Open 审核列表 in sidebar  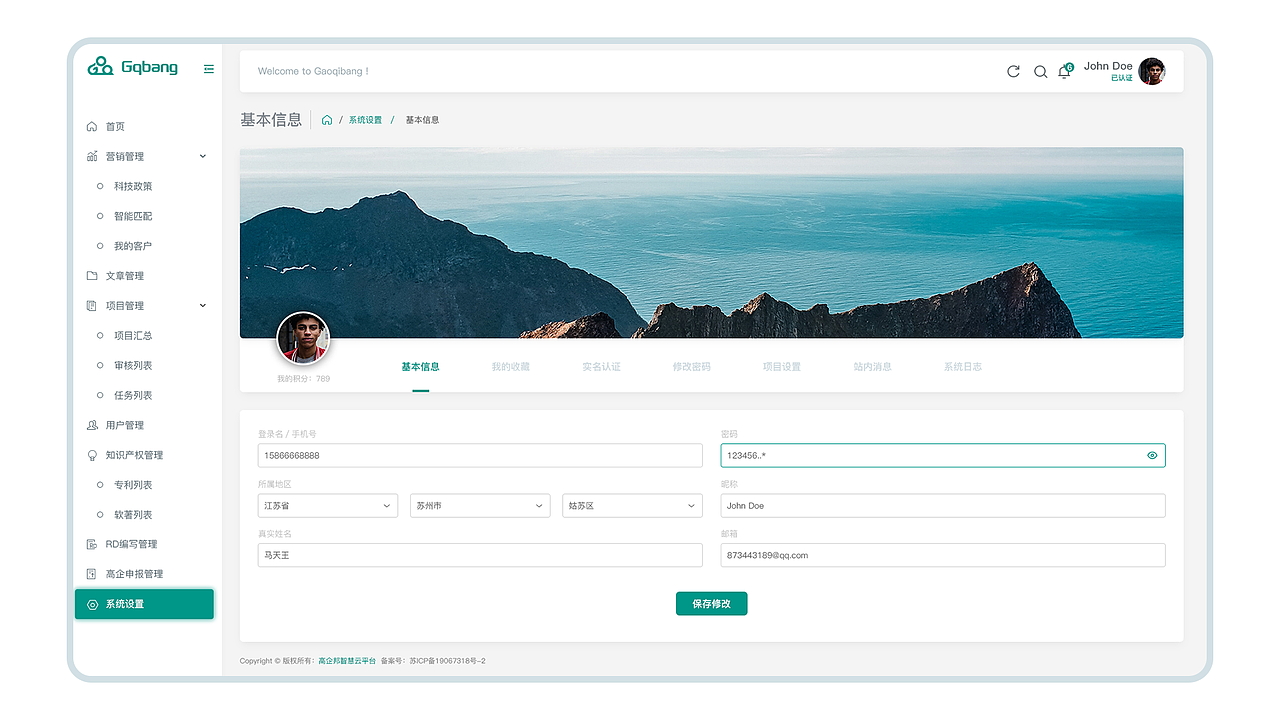pos(133,365)
